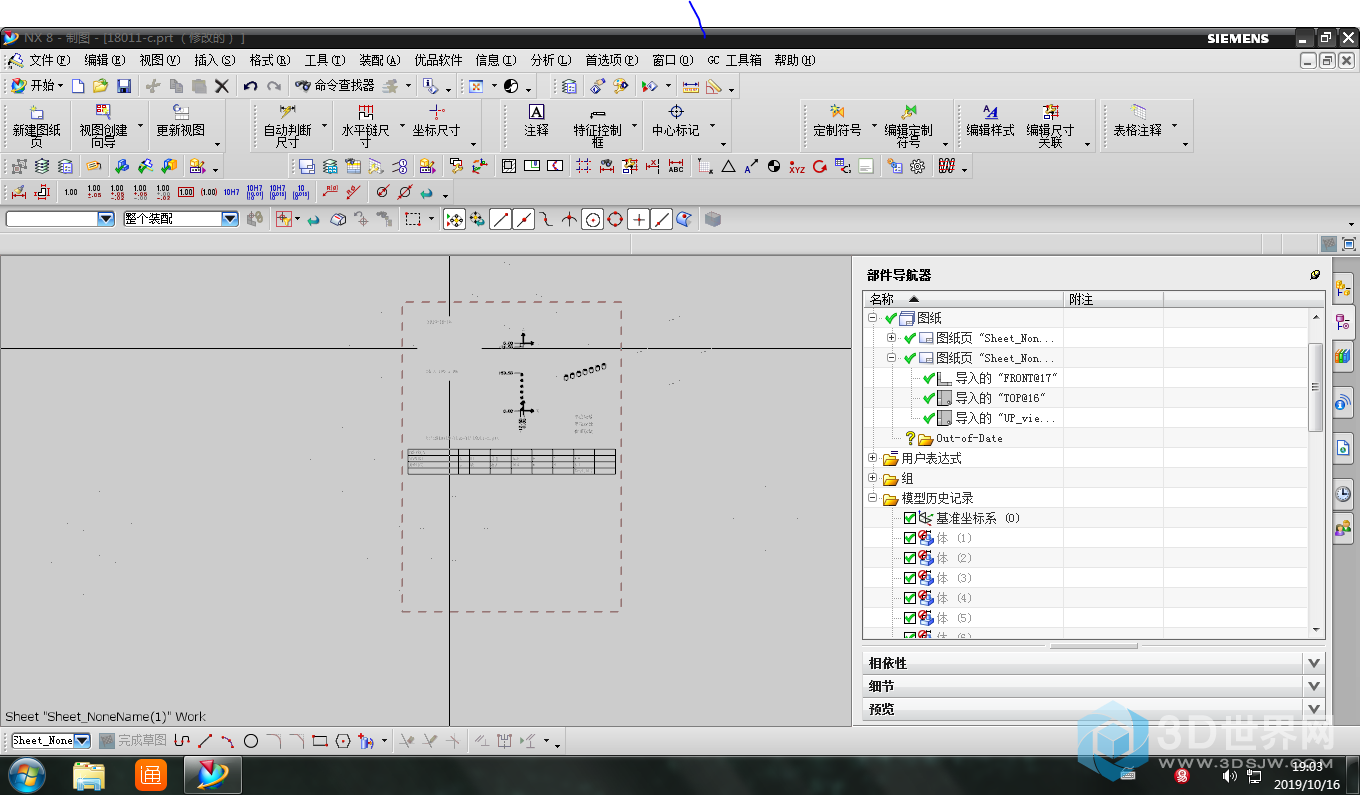
Task: Open 命令查找器 command finder
Action: [x=335, y=87]
